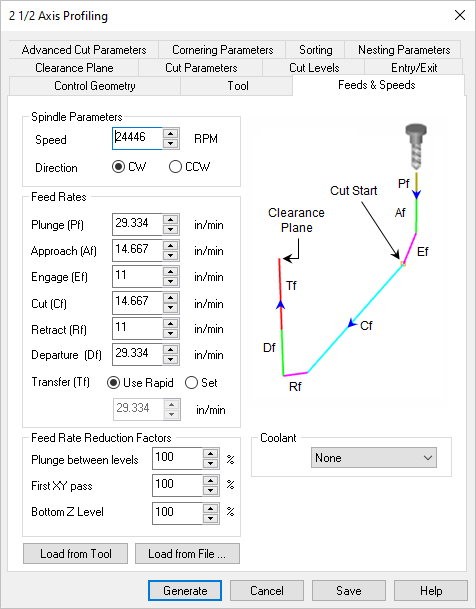
Task: Open the Cut Parameters tab
Action: pyautogui.click(x=201, y=68)
